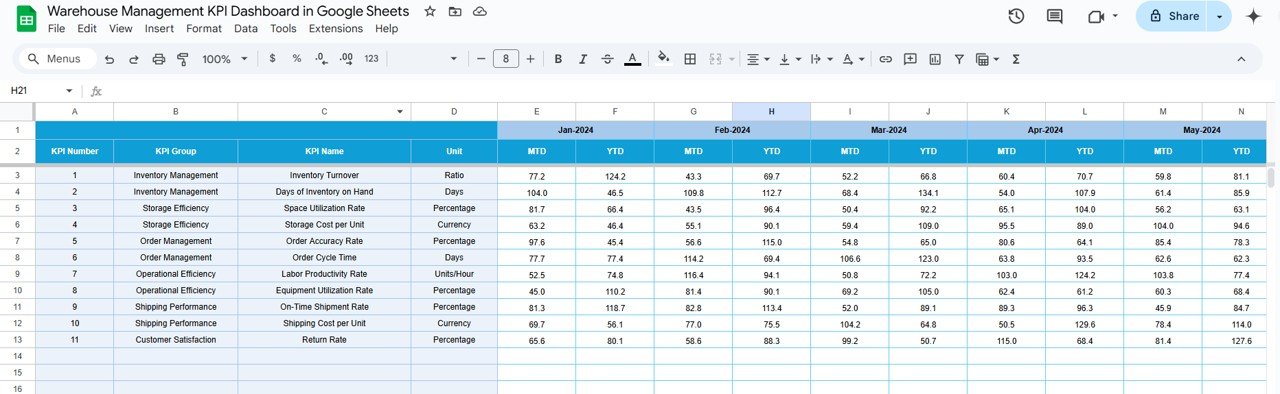The width and height of the screenshot is (1280, 394).
Task: Select the Jan-2024 header cell
Action: pyautogui.click(x=575, y=130)
